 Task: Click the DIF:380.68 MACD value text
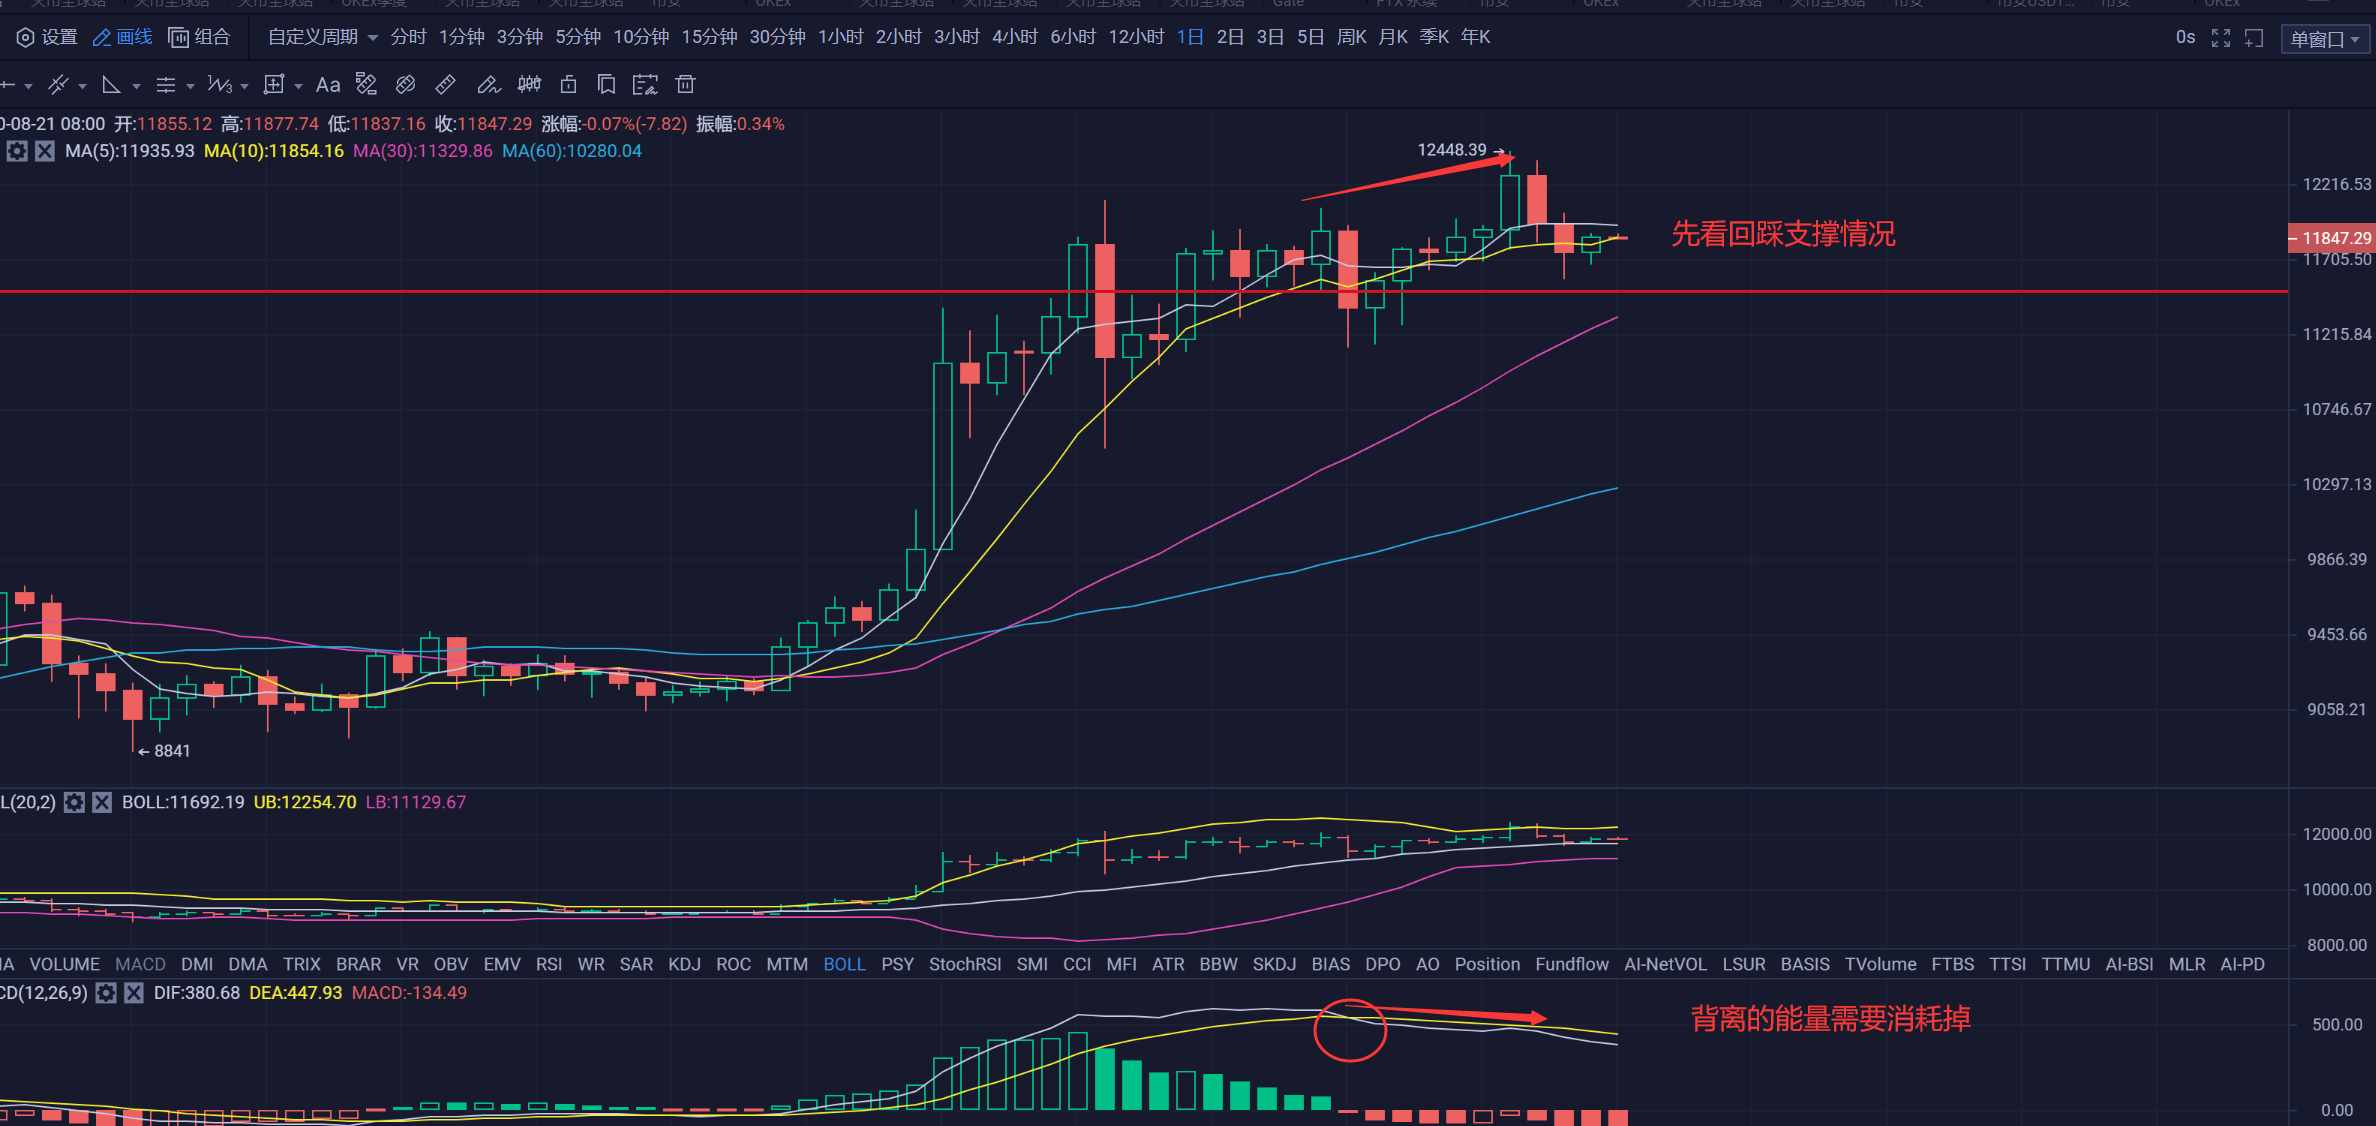tap(197, 993)
